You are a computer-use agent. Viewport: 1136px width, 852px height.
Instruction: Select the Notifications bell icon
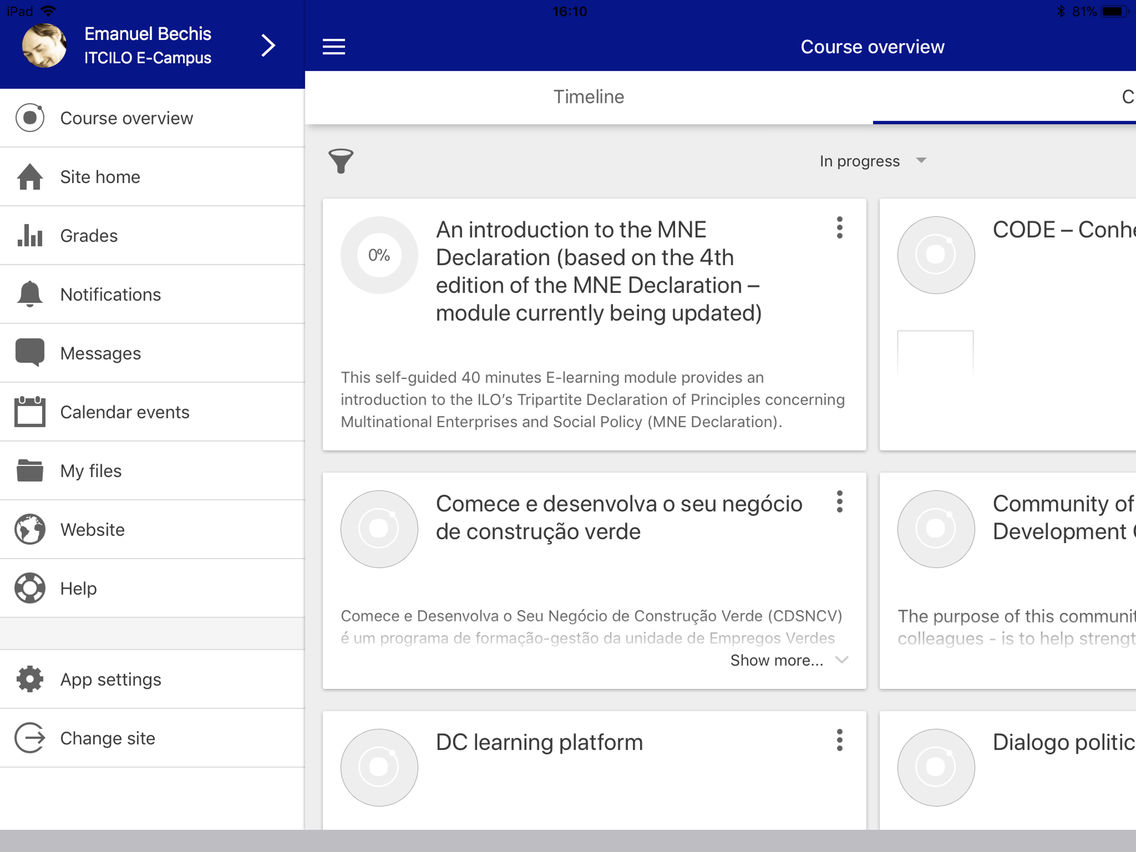(29, 293)
